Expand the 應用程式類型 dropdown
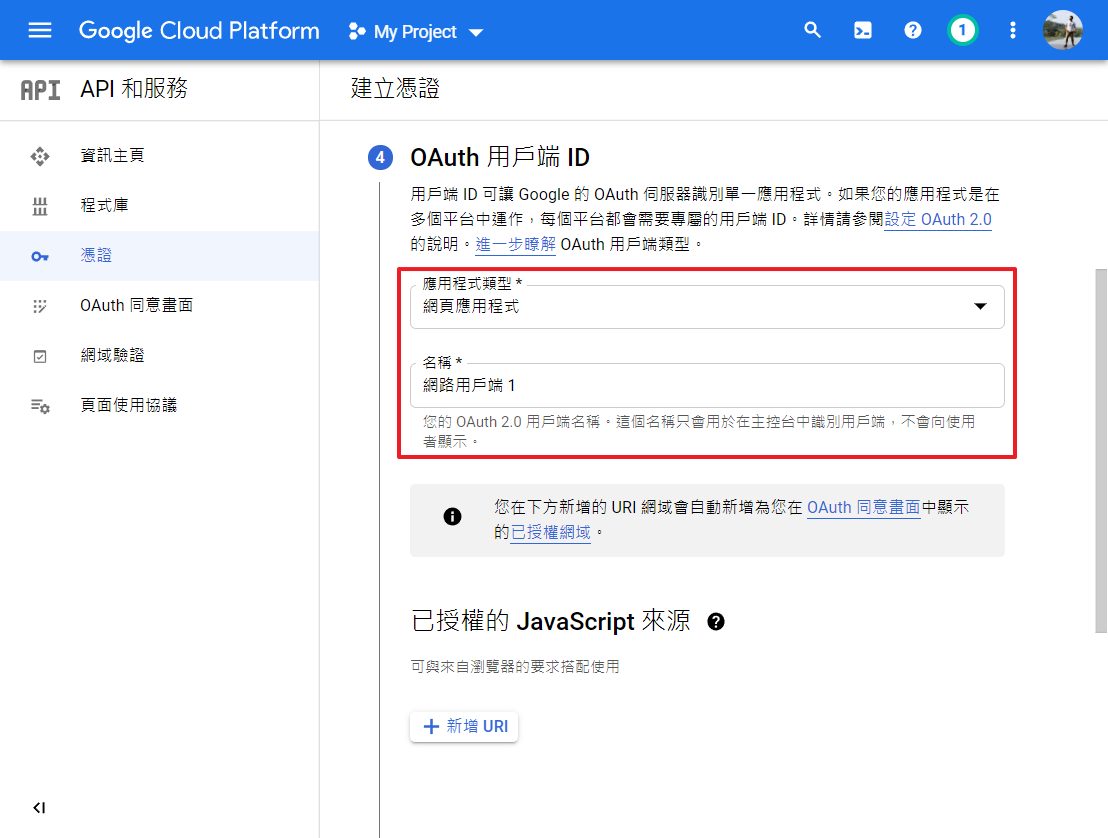 click(707, 307)
